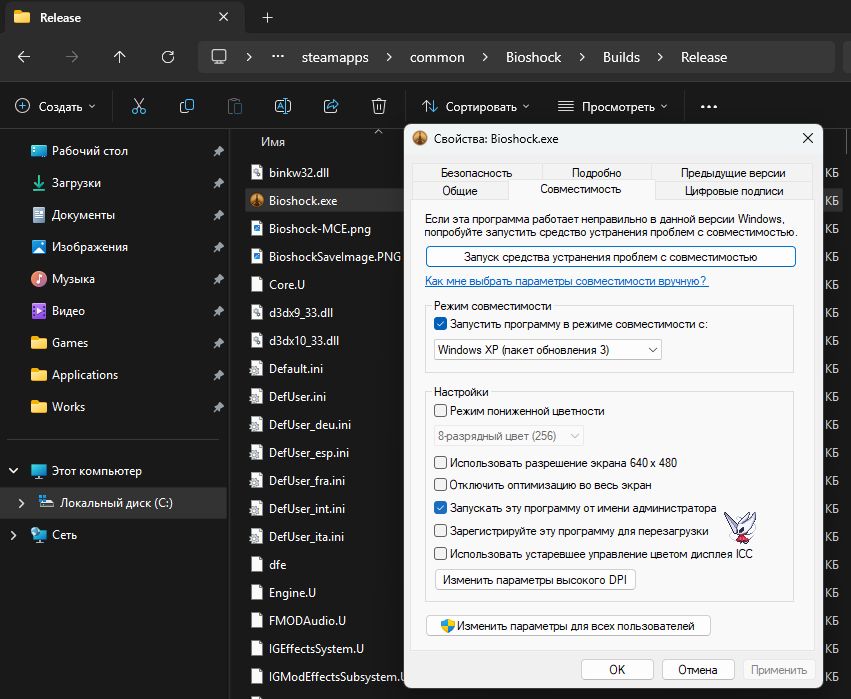The height and width of the screenshot is (699, 851).
Task: Check register program for restart option
Action: click(440, 531)
